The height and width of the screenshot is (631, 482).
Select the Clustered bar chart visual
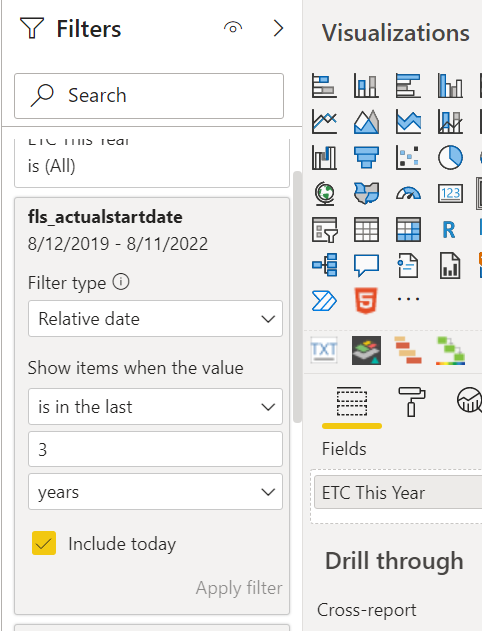click(x=408, y=86)
